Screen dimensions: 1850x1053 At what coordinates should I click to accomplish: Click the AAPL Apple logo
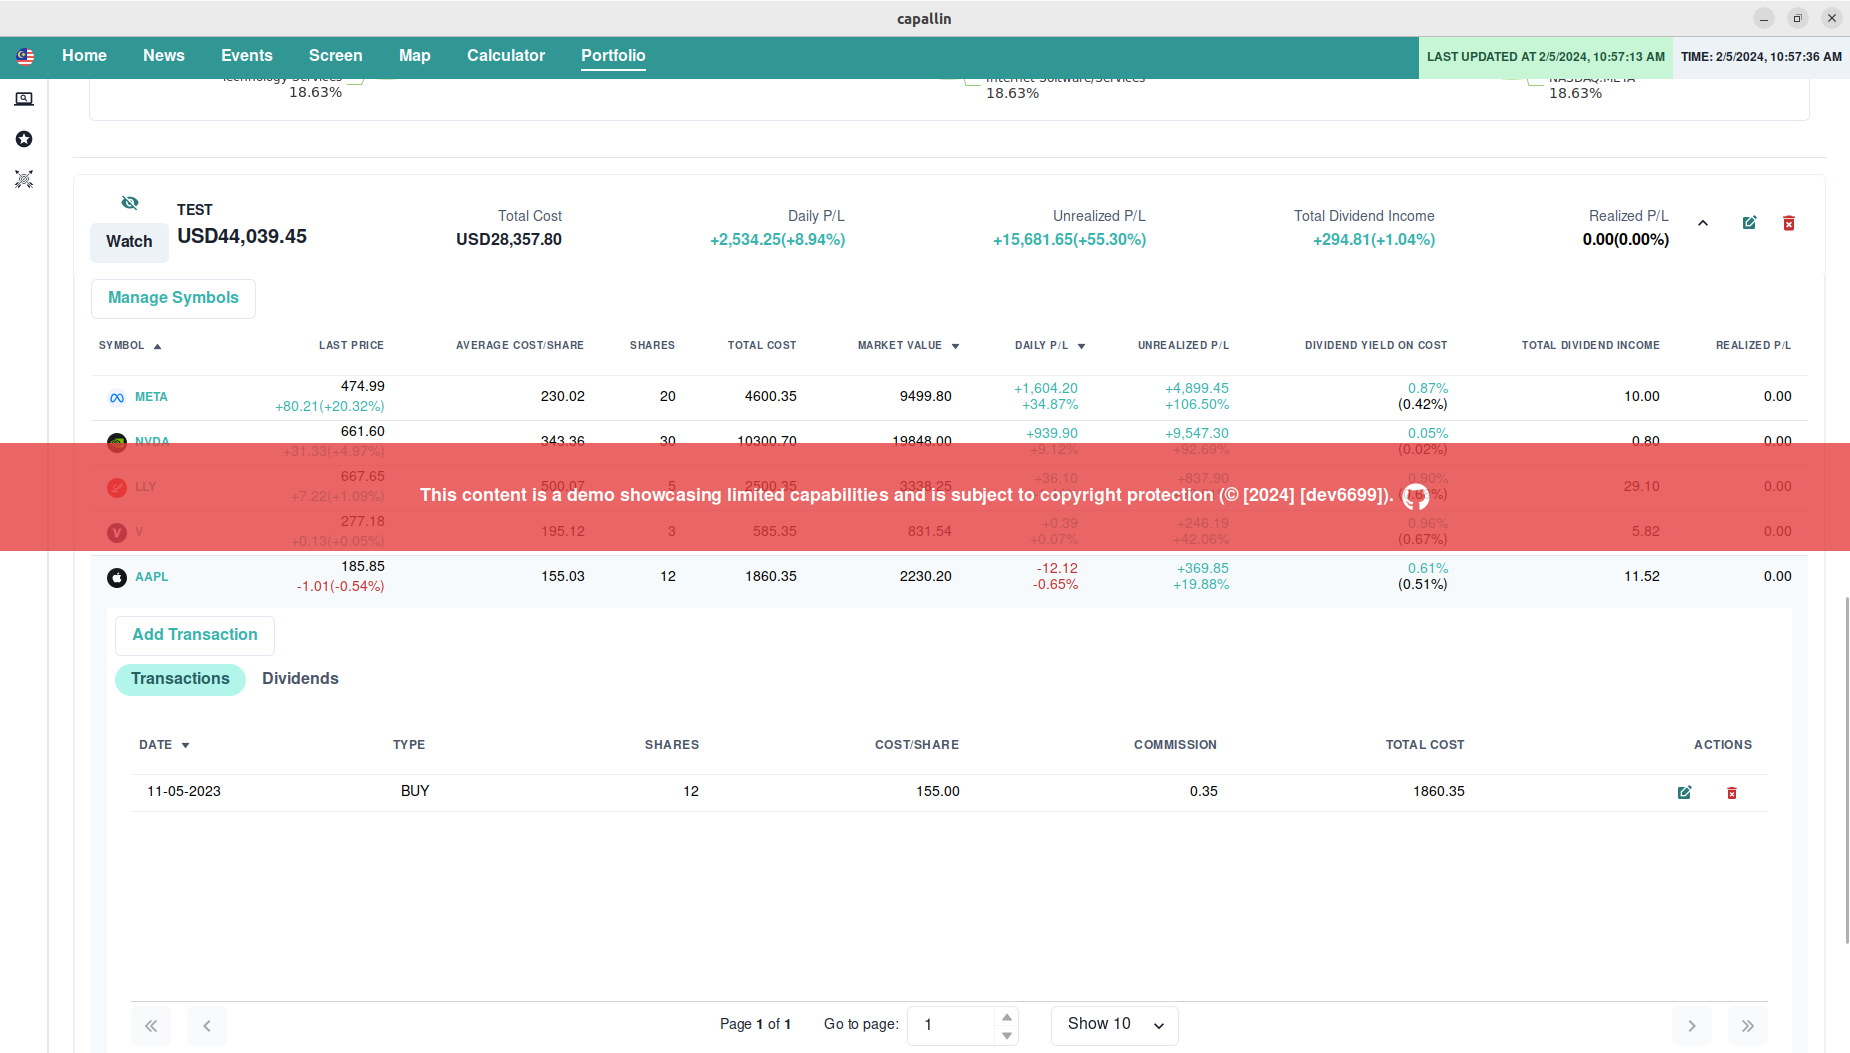click(117, 577)
